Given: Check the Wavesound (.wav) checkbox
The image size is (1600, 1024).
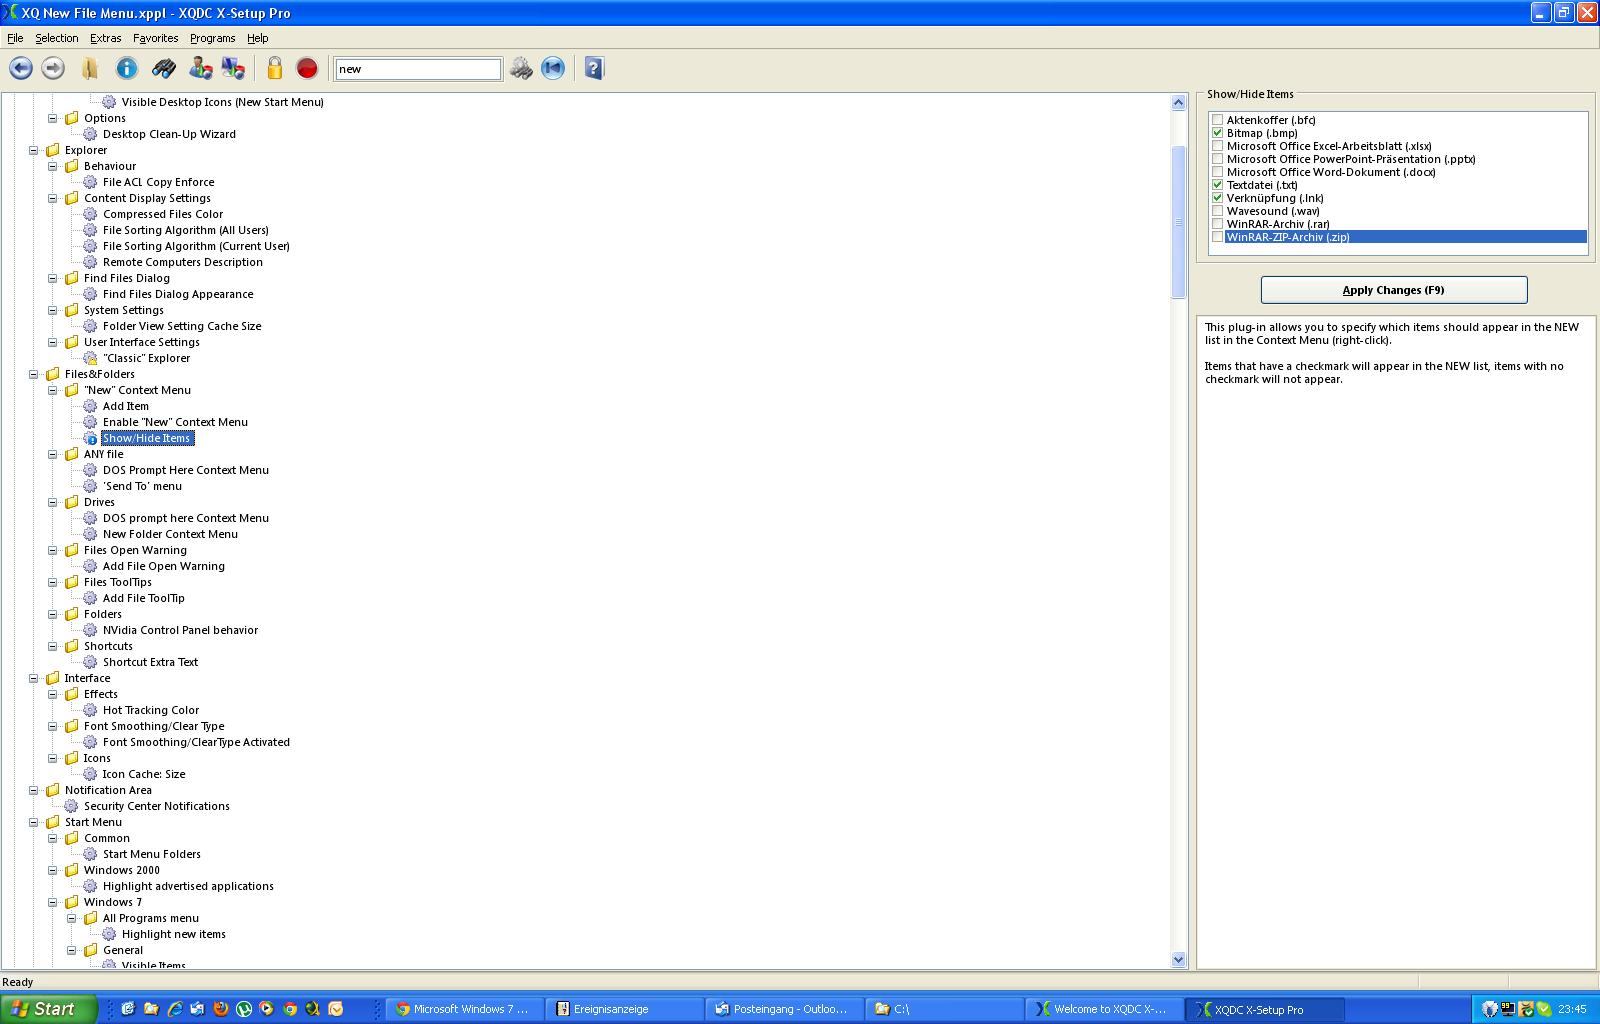Looking at the screenshot, I should (1218, 211).
